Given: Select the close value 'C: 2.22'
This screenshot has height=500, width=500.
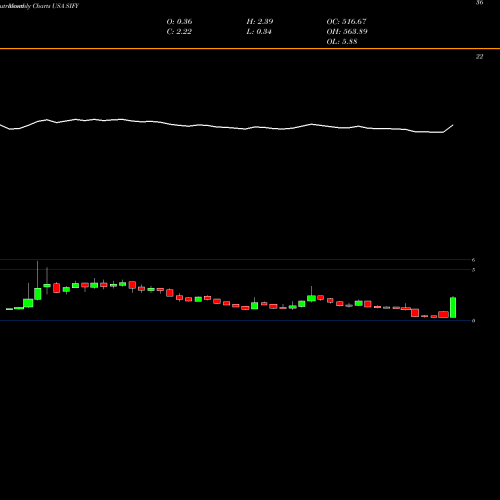Looking at the screenshot, I should coord(179,32).
